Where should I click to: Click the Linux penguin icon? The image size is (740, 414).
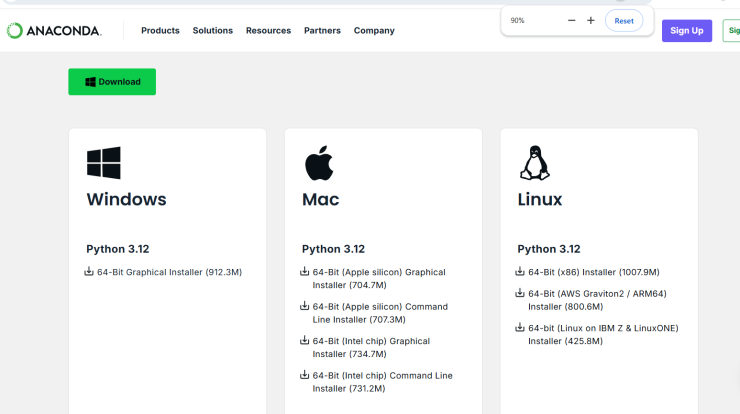535,163
